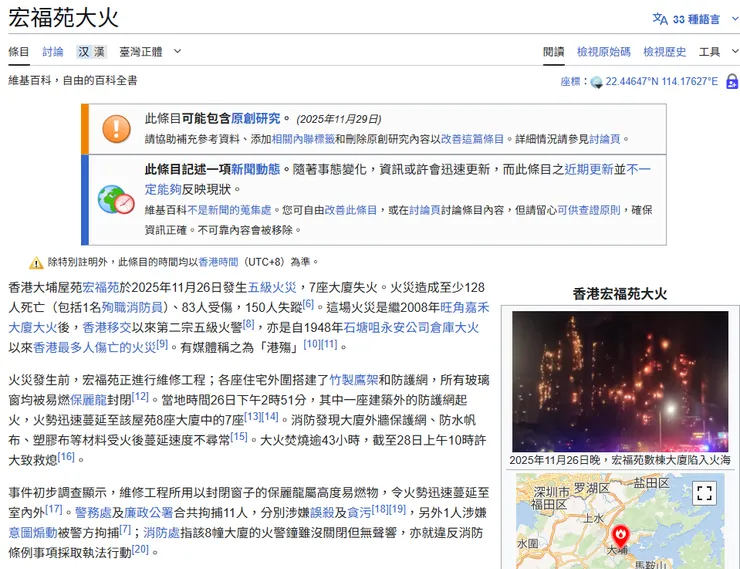This screenshot has height=569, width=740.
Task: Open the 竹製鷹架 link
Action: click(353, 380)
